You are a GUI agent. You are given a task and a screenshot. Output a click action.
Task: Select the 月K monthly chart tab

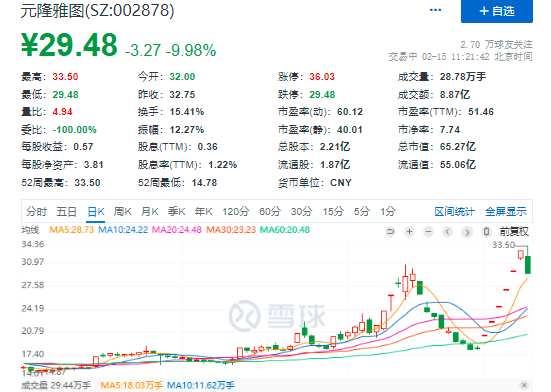pos(150,211)
